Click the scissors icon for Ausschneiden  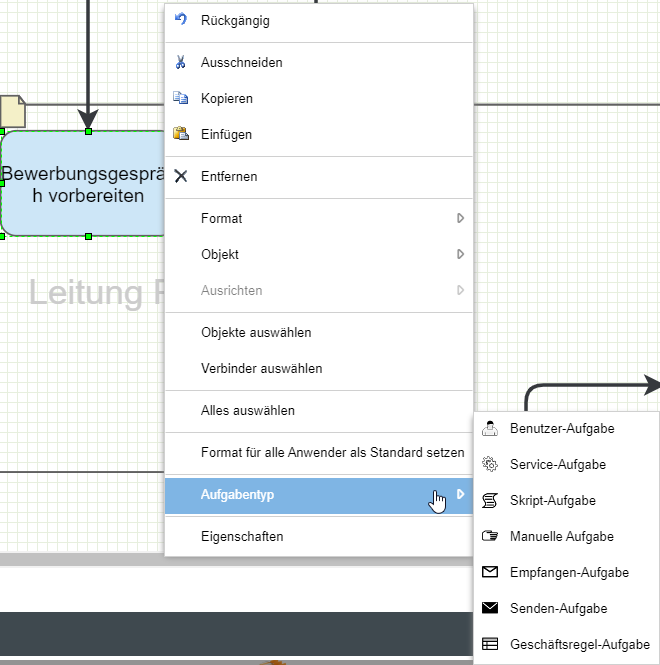tap(181, 62)
